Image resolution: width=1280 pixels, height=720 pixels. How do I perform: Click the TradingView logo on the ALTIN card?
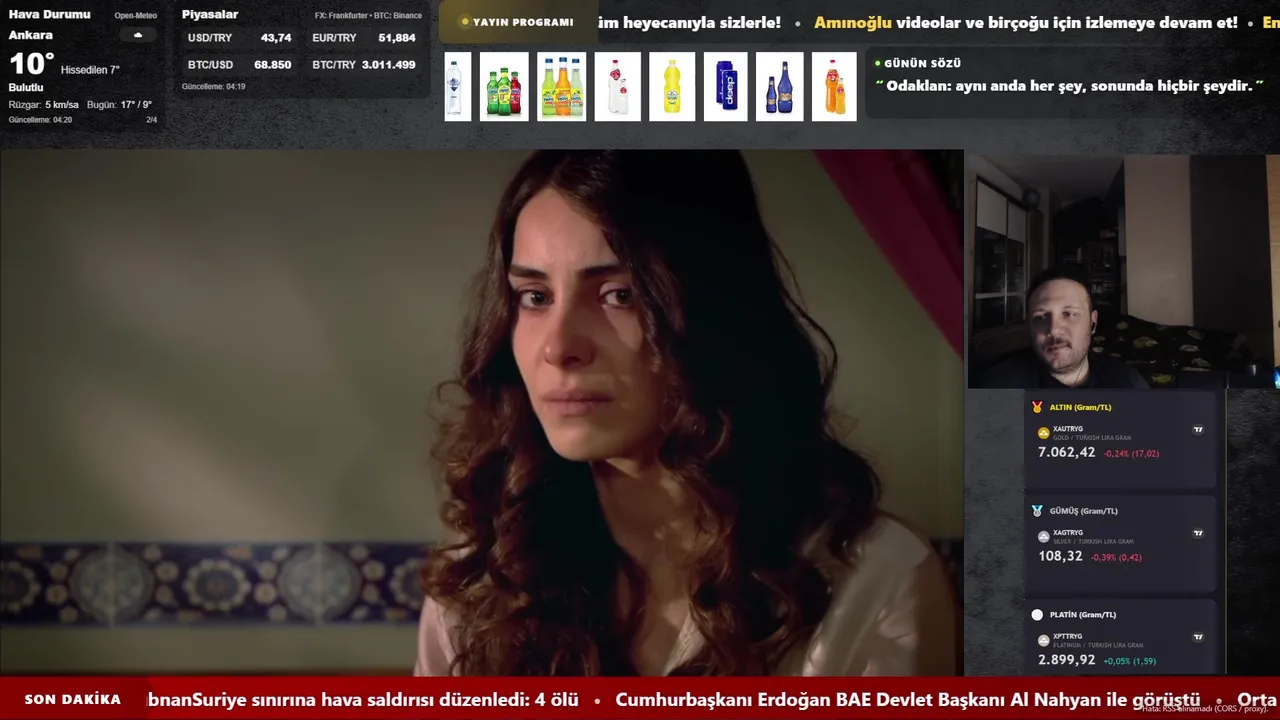tap(1198, 430)
